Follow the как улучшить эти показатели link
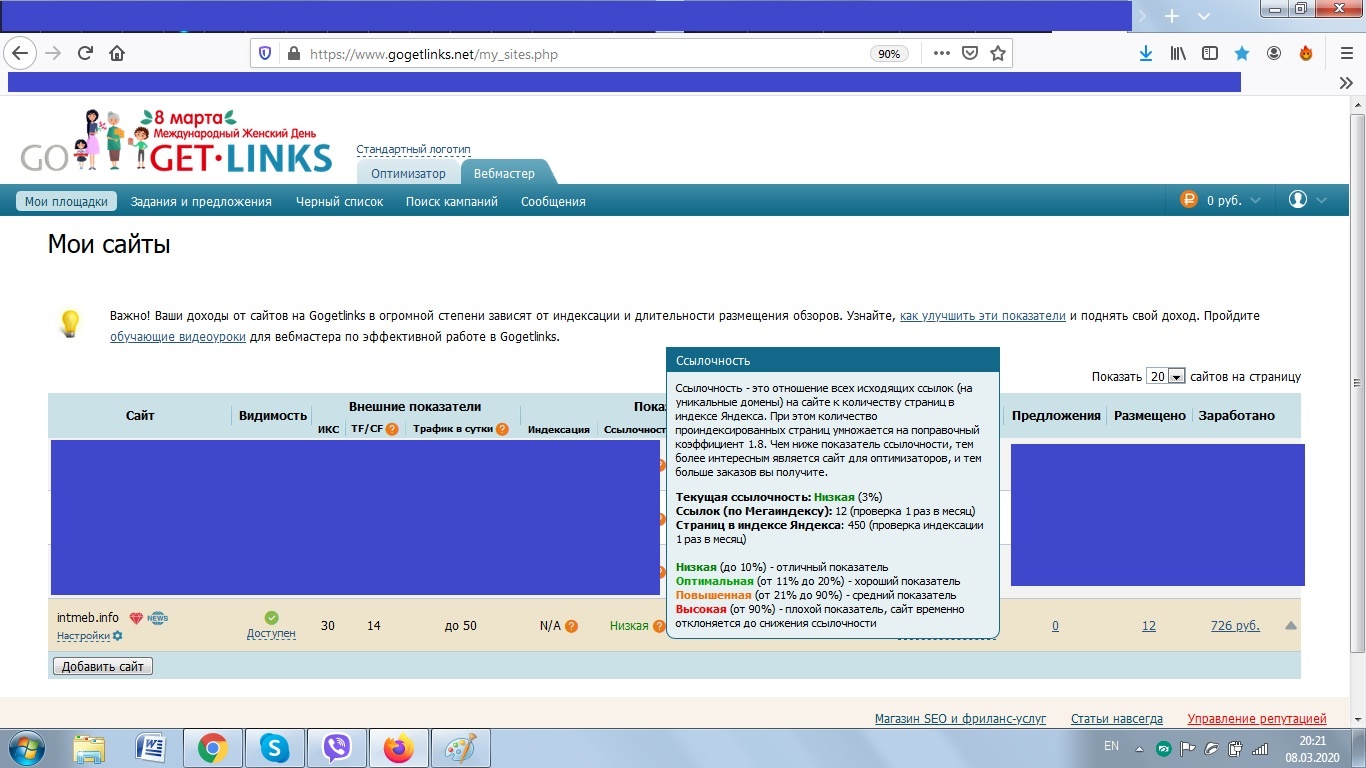 pyautogui.click(x=983, y=316)
